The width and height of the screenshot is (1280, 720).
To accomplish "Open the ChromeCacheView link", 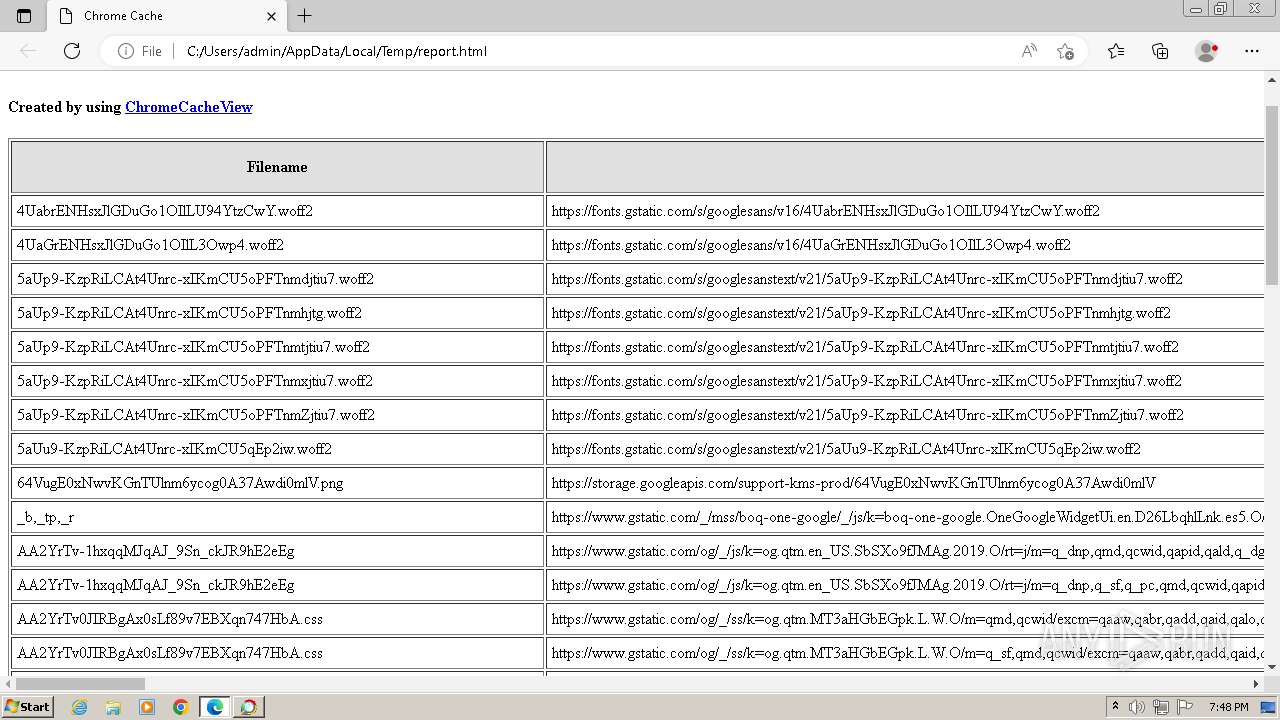I will click(x=188, y=107).
